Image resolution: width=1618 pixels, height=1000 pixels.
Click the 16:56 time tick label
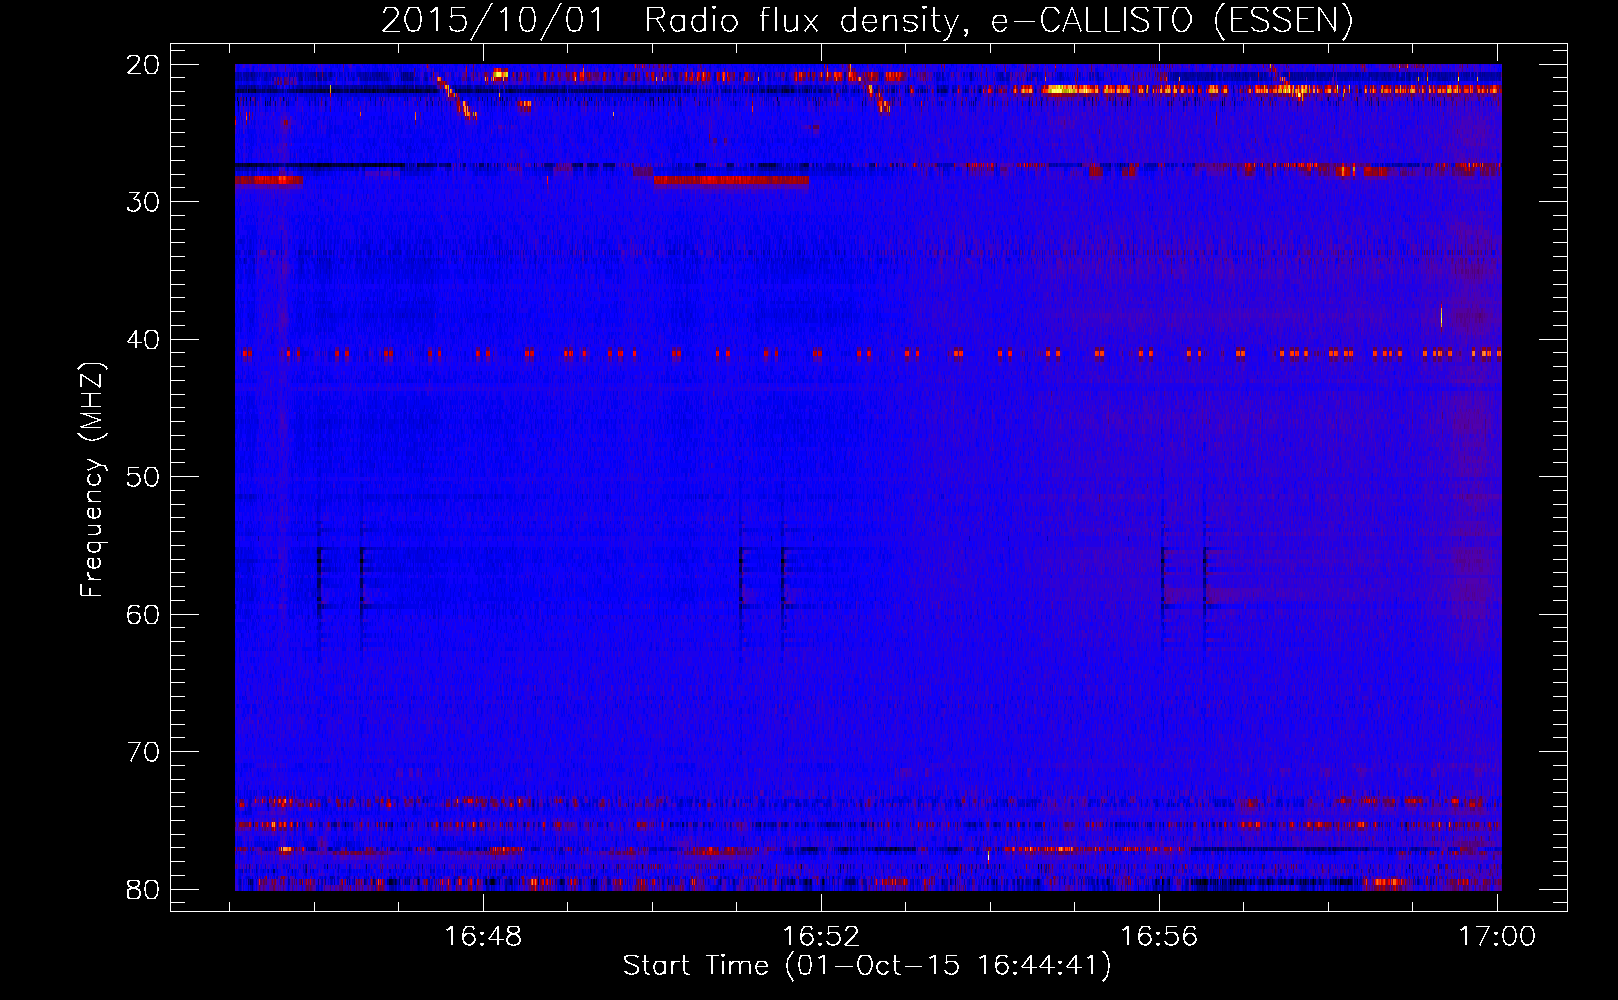point(1159,936)
